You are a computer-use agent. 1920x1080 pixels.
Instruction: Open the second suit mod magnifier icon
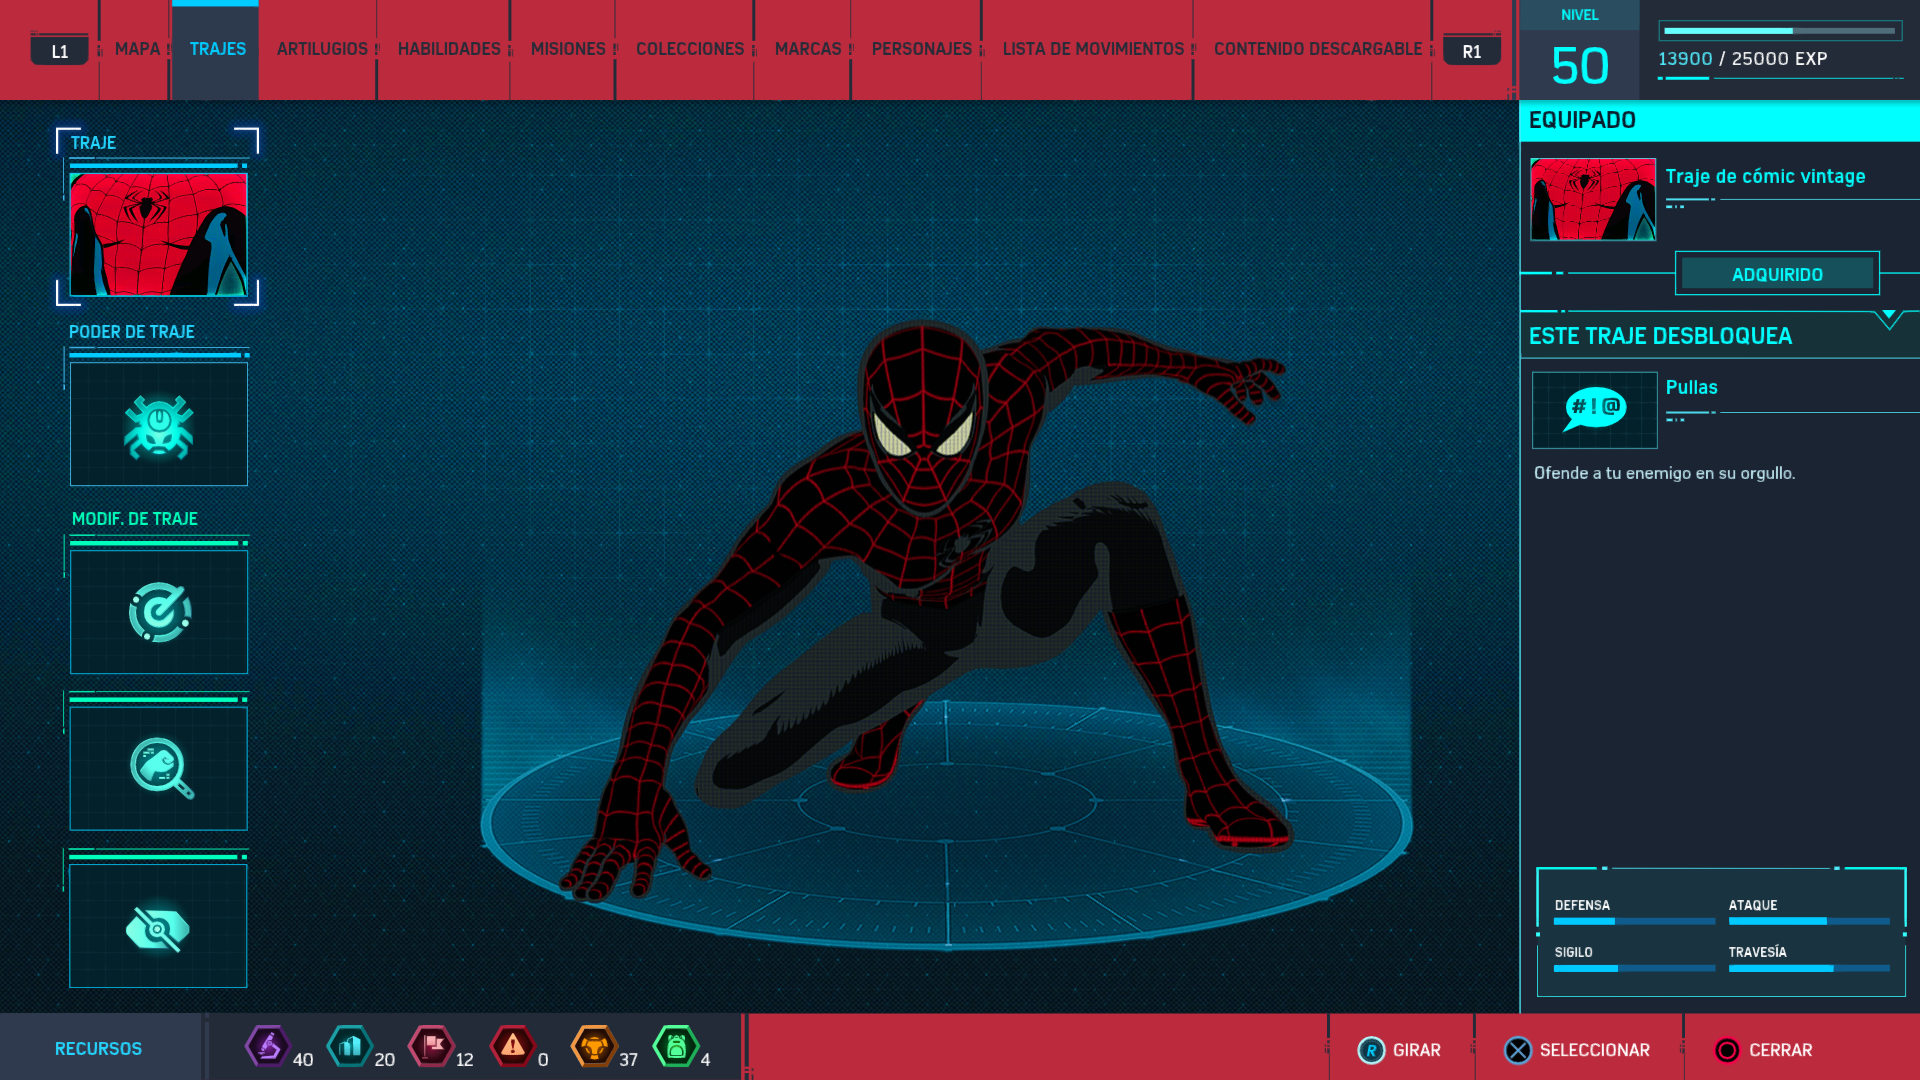[x=159, y=768]
